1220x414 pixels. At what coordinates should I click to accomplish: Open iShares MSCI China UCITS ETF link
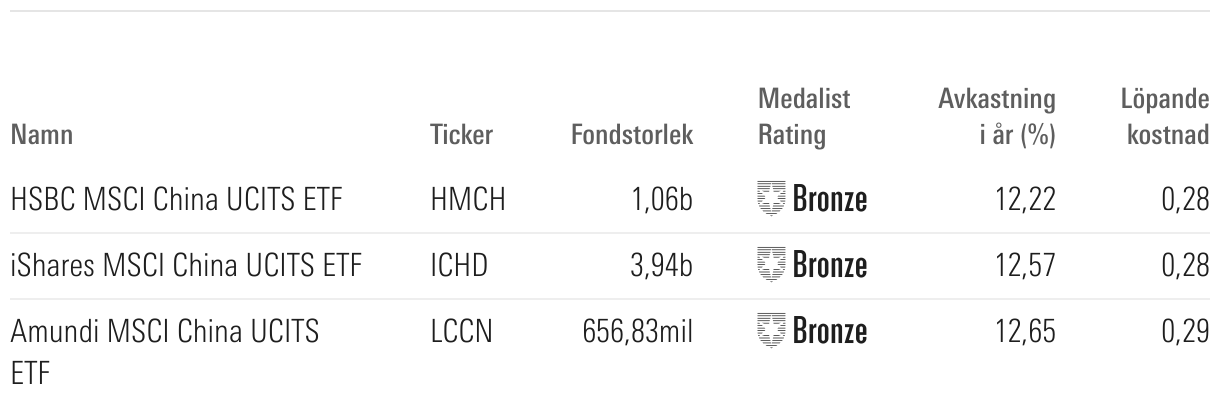pos(185,266)
